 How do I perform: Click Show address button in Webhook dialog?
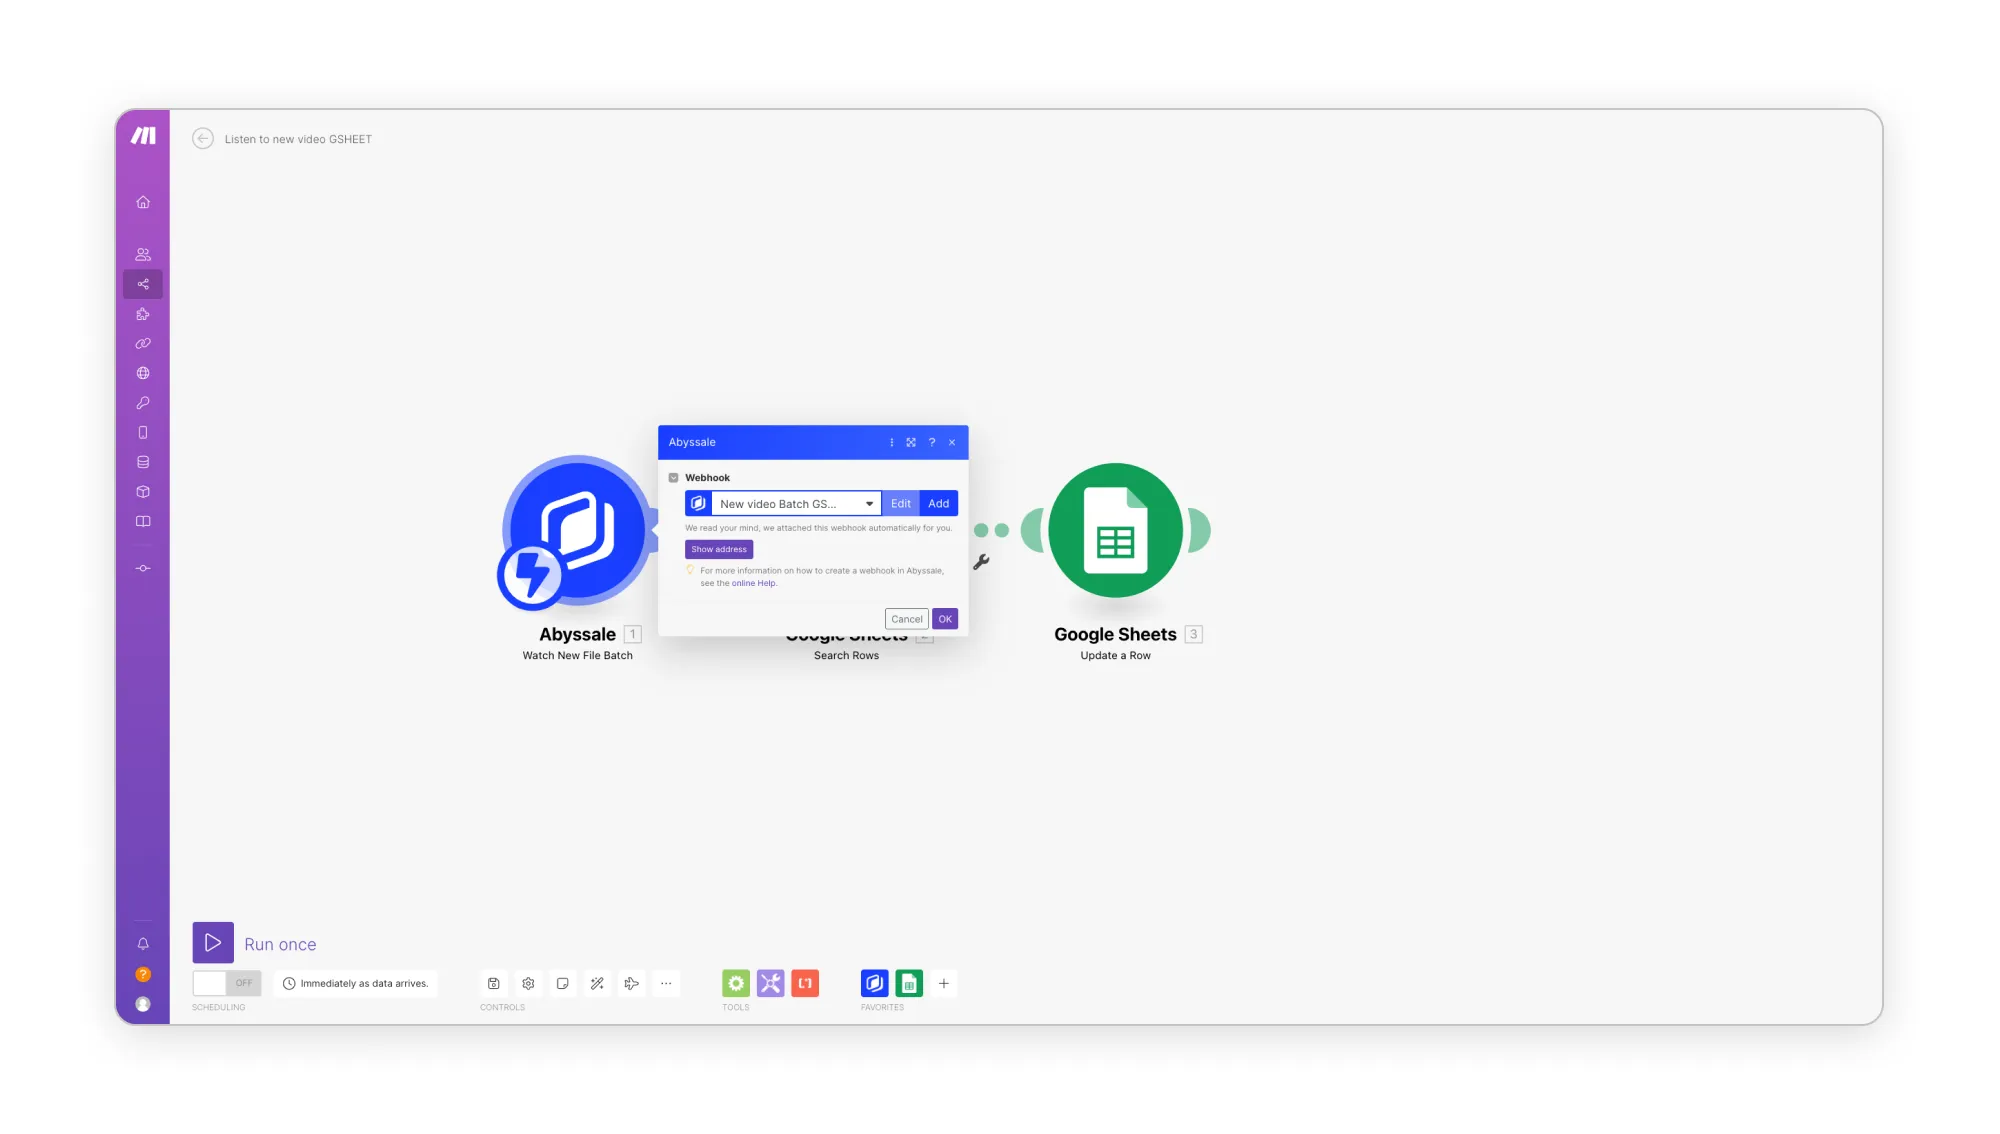pyautogui.click(x=718, y=548)
